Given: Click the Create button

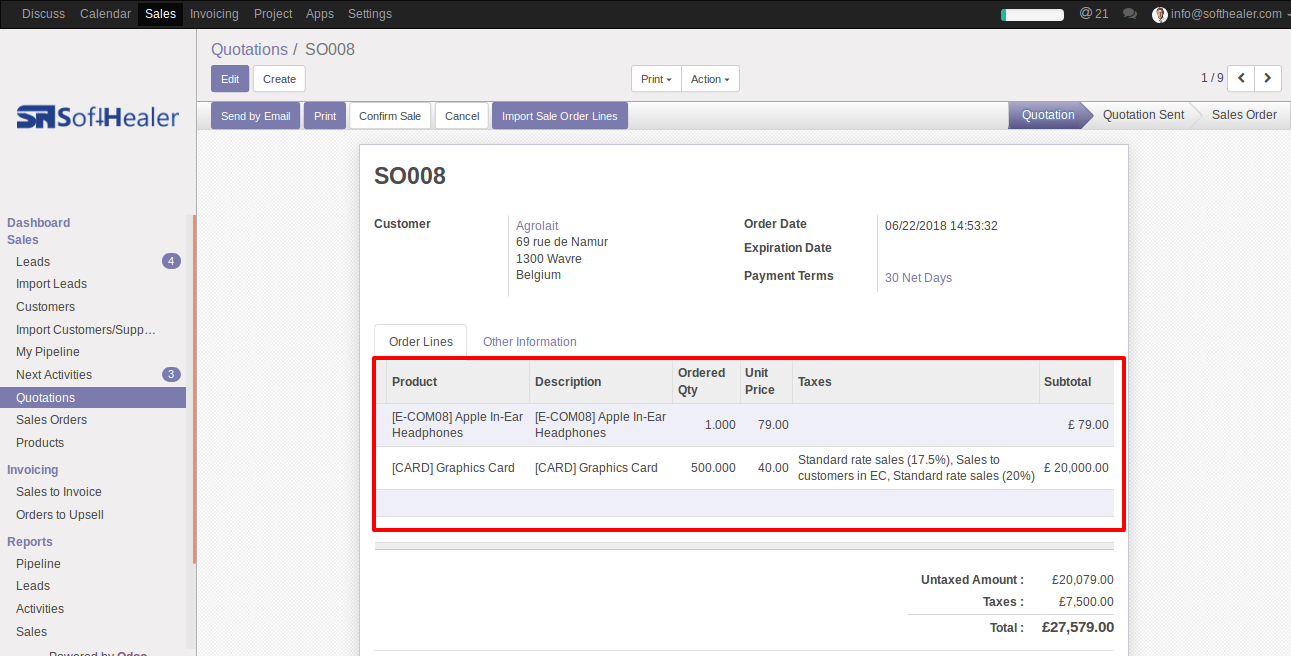Looking at the screenshot, I should pyautogui.click(x=279, y=79).
